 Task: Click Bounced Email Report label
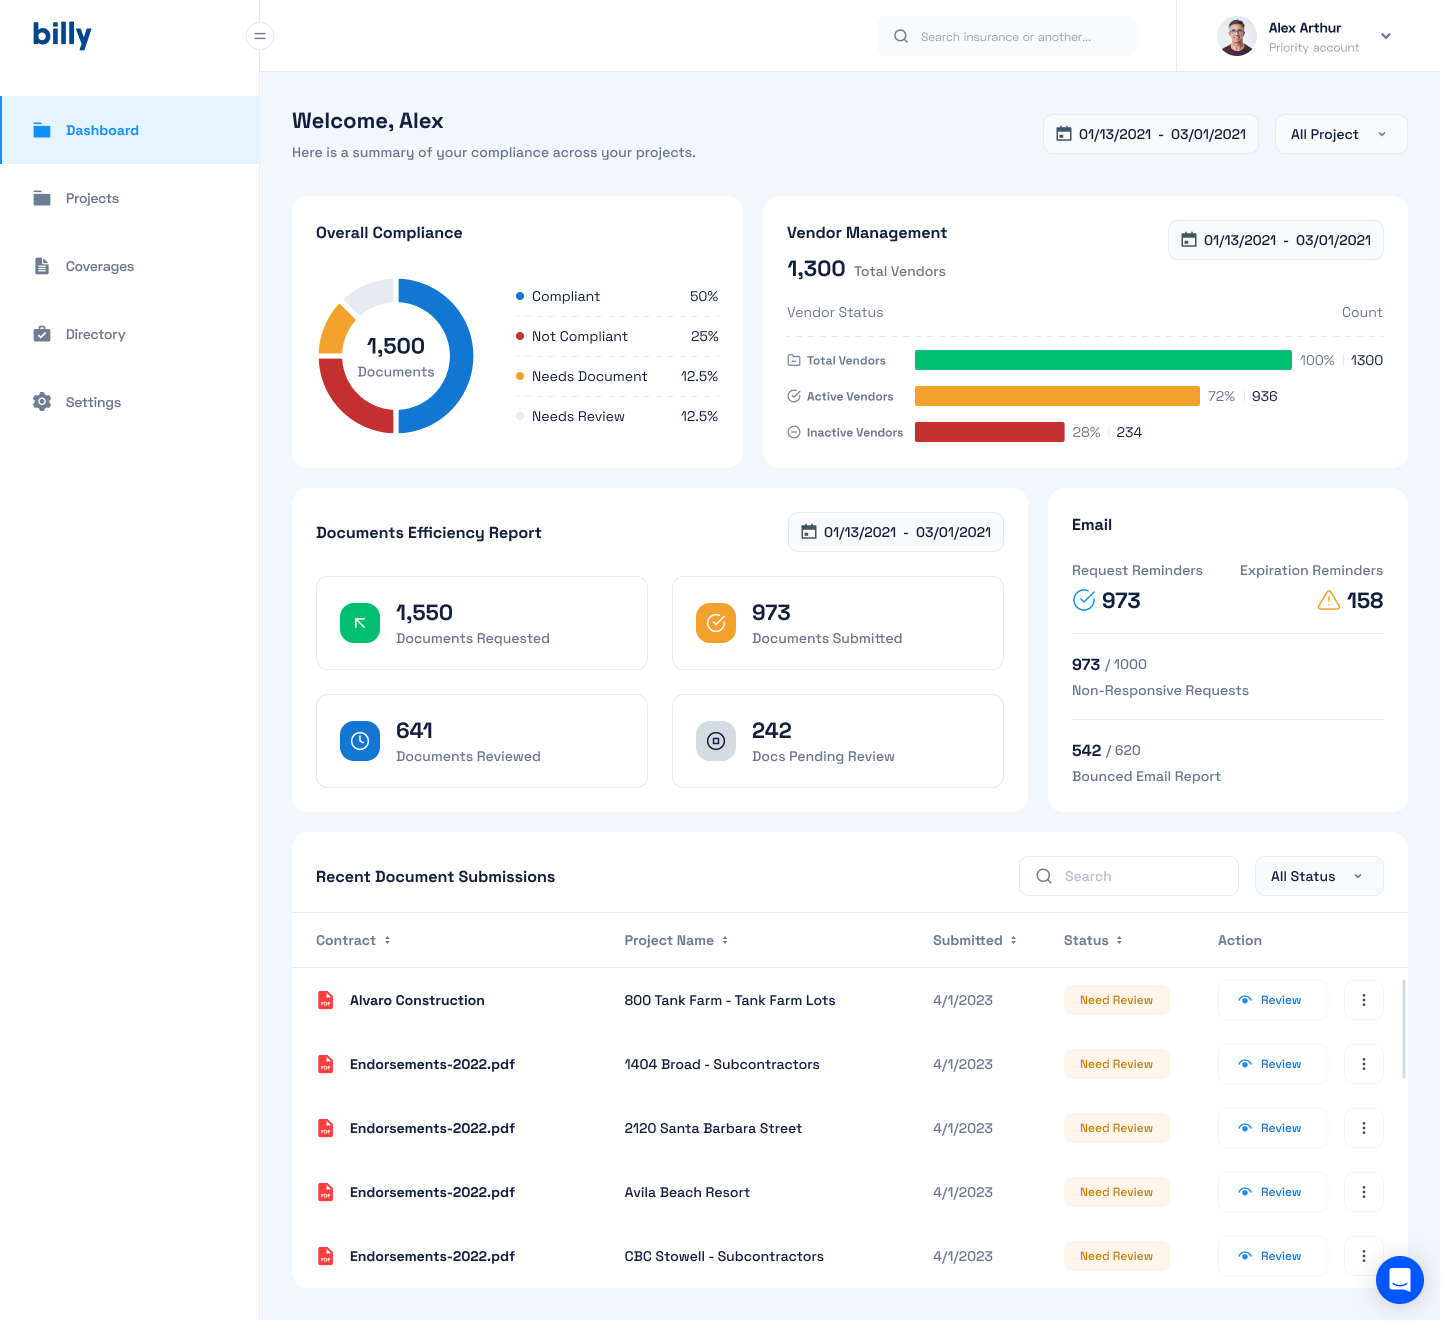tap(1146, 776)
